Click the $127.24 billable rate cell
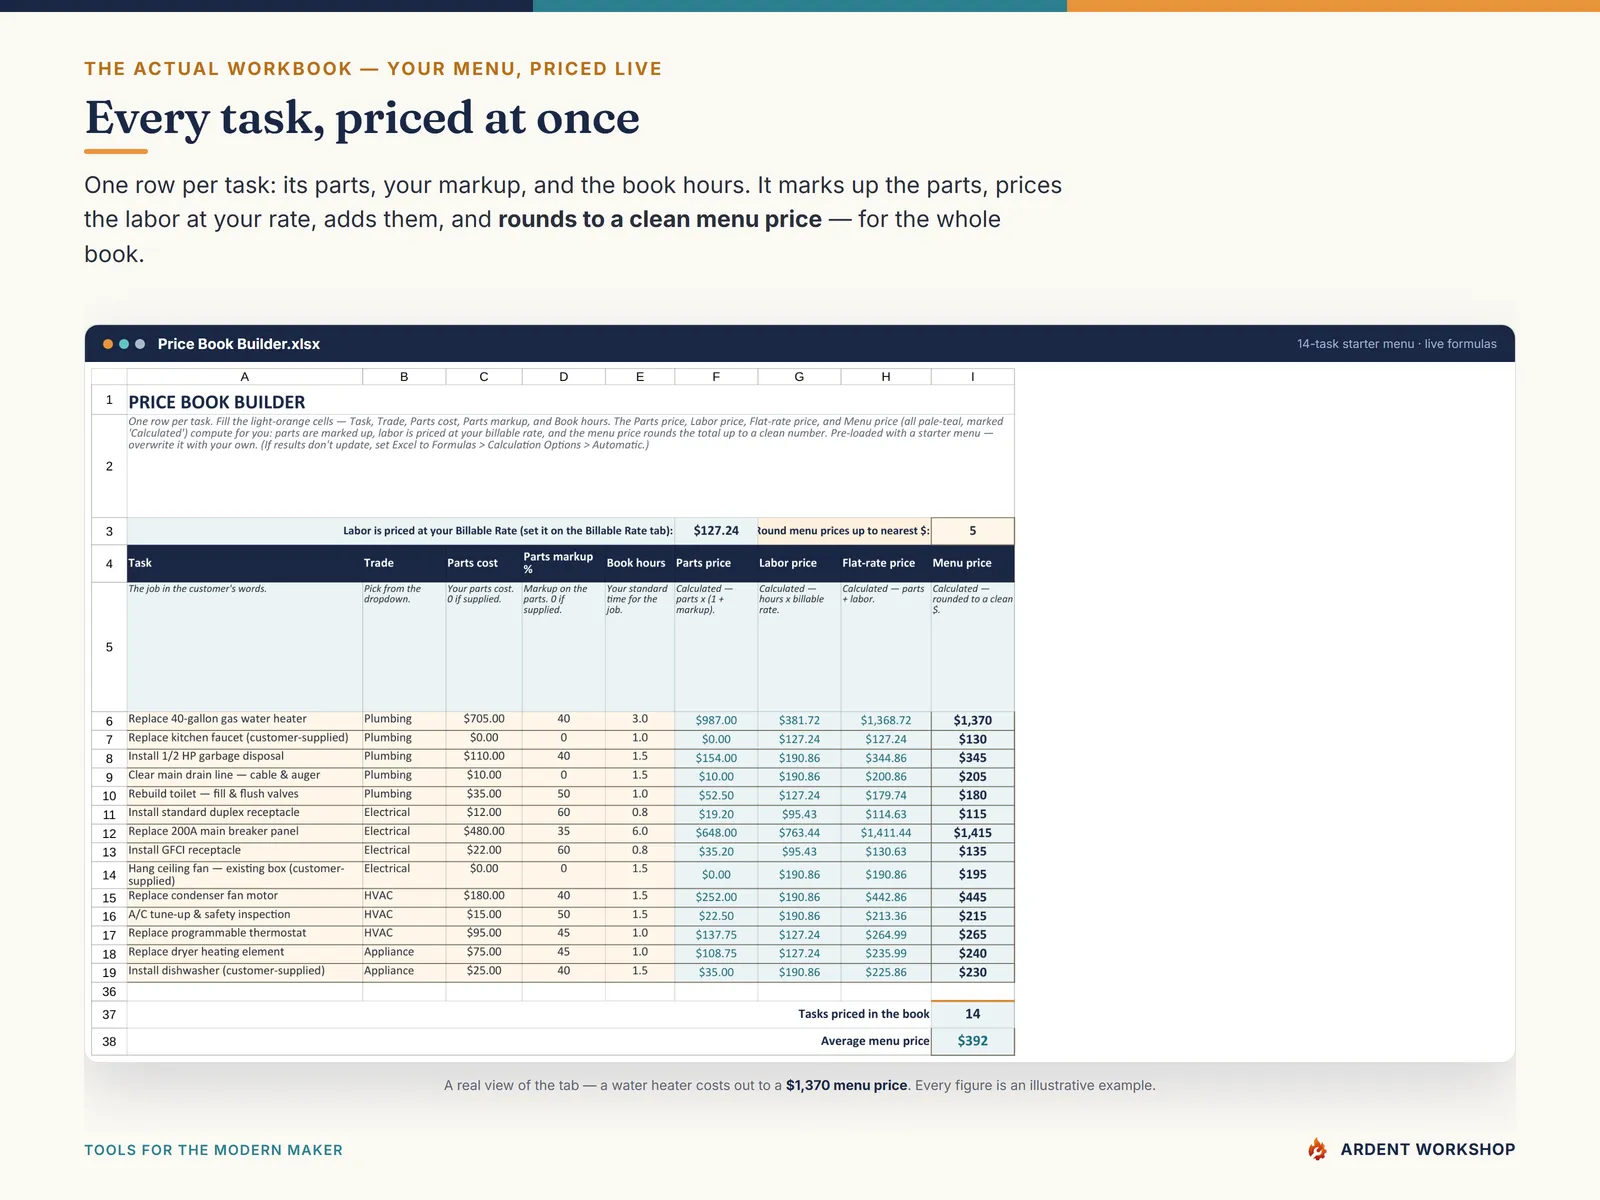Screen dimensions: 1600x1200 point(716,531)
